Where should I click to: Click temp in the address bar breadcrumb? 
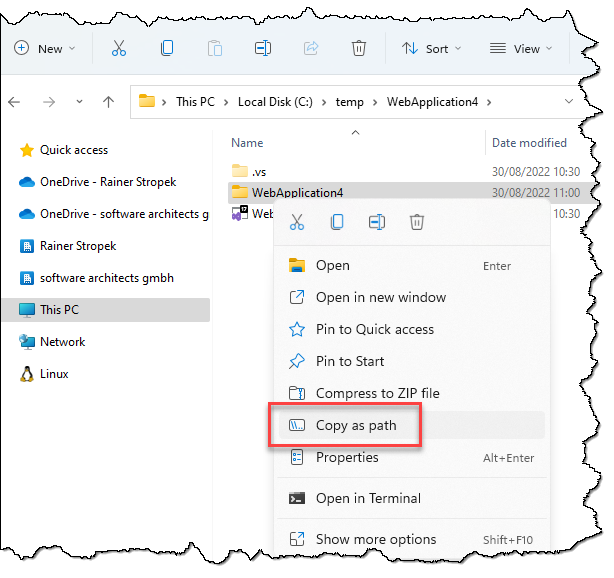coord(352,102)
